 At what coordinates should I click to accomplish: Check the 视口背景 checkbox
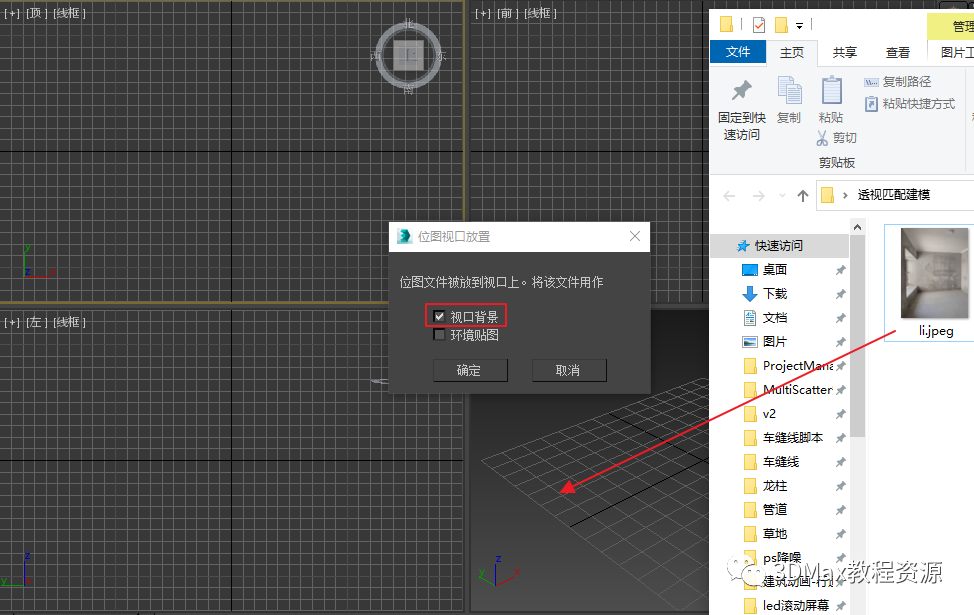pyautogui.click(x=439, y=316)
